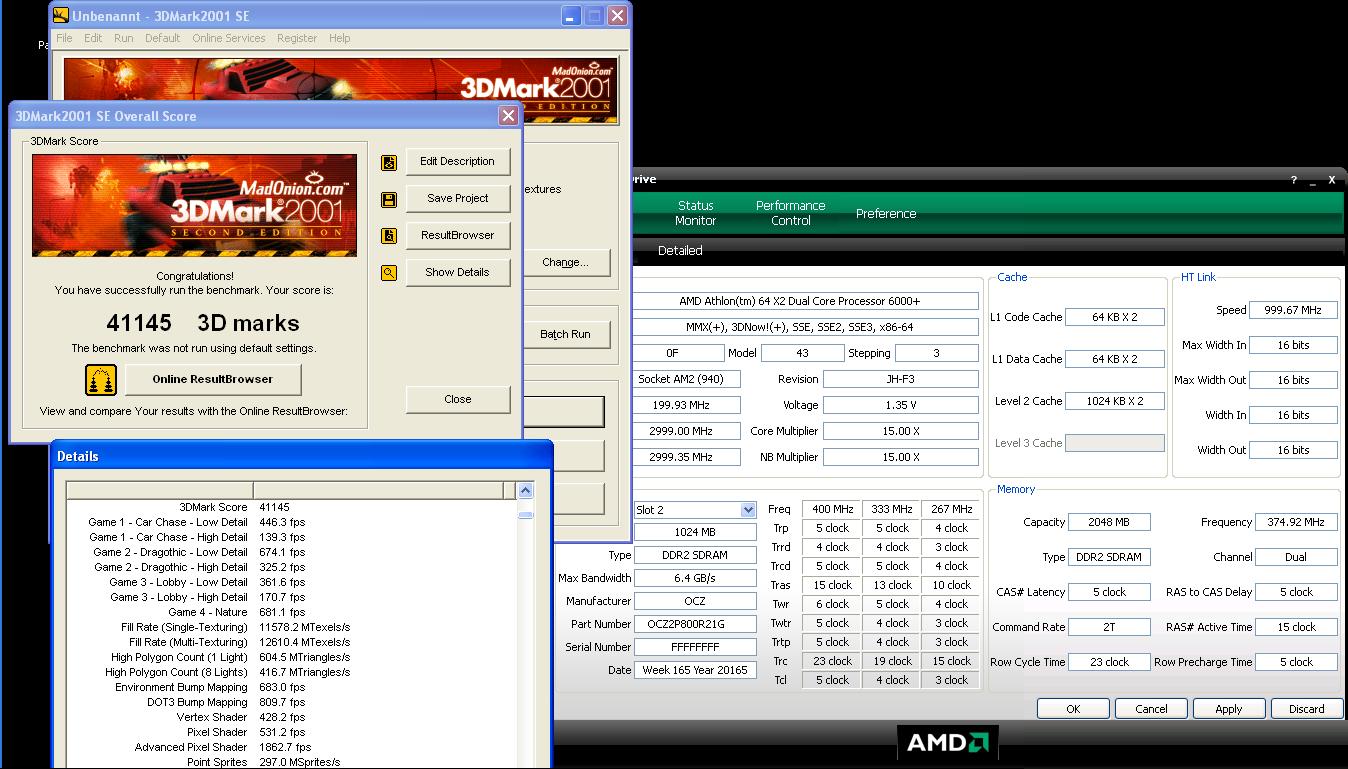
Task: Click 3DMark2001 SE window title icon
Action: coord(61,16)
